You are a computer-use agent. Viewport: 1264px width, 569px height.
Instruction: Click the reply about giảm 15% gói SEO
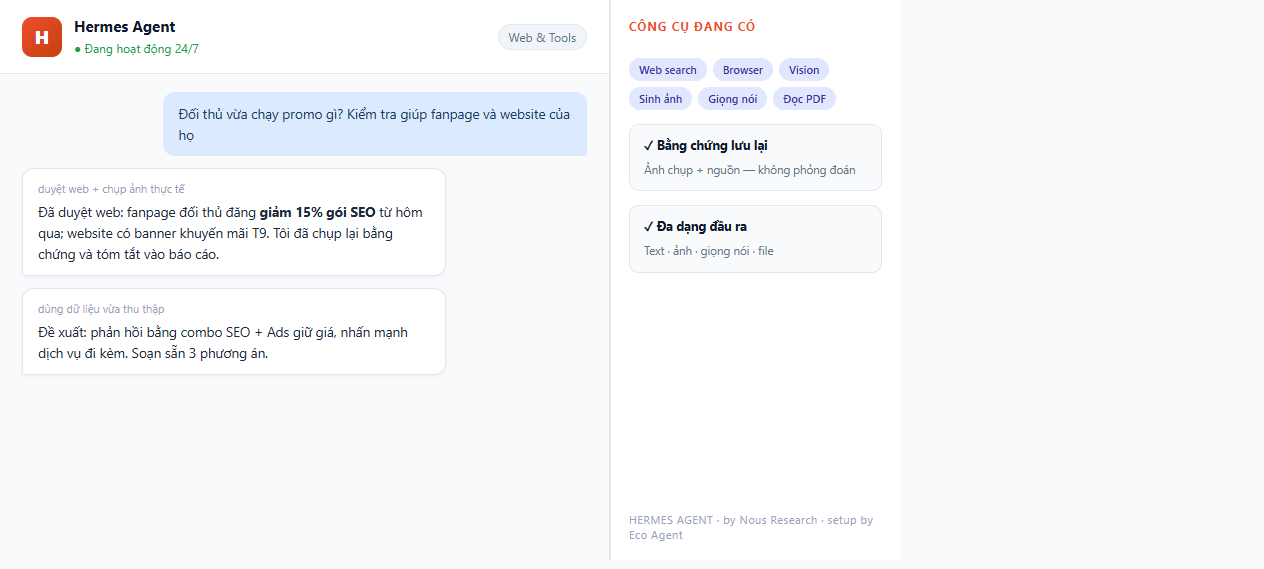(233, 222)
